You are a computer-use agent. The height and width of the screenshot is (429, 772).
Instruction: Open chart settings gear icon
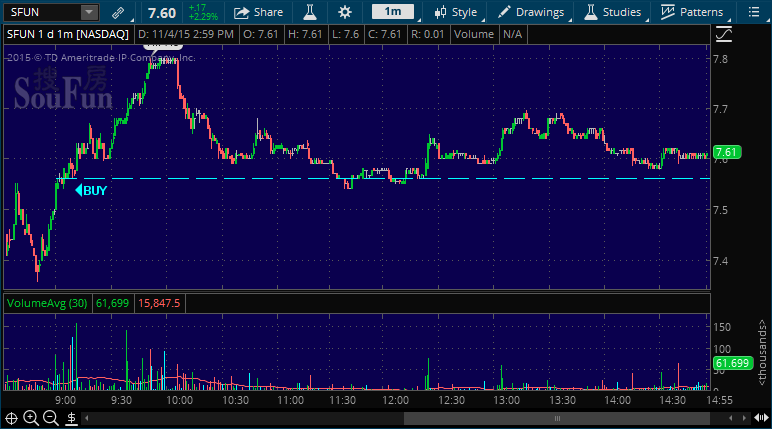coord(345,12)
